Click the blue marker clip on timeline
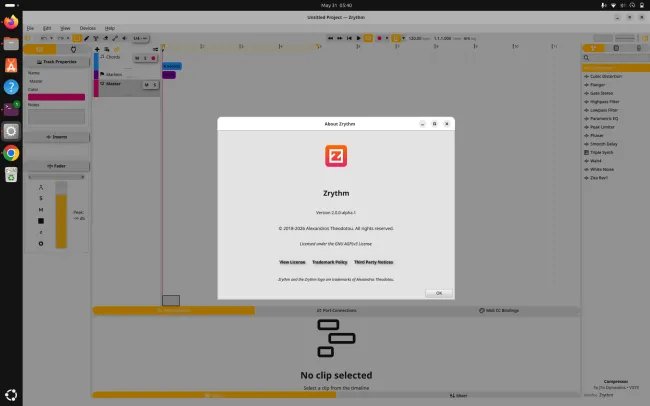Image resolution: width=650 pixels, height=406 pixels. (x=172, y=66)
